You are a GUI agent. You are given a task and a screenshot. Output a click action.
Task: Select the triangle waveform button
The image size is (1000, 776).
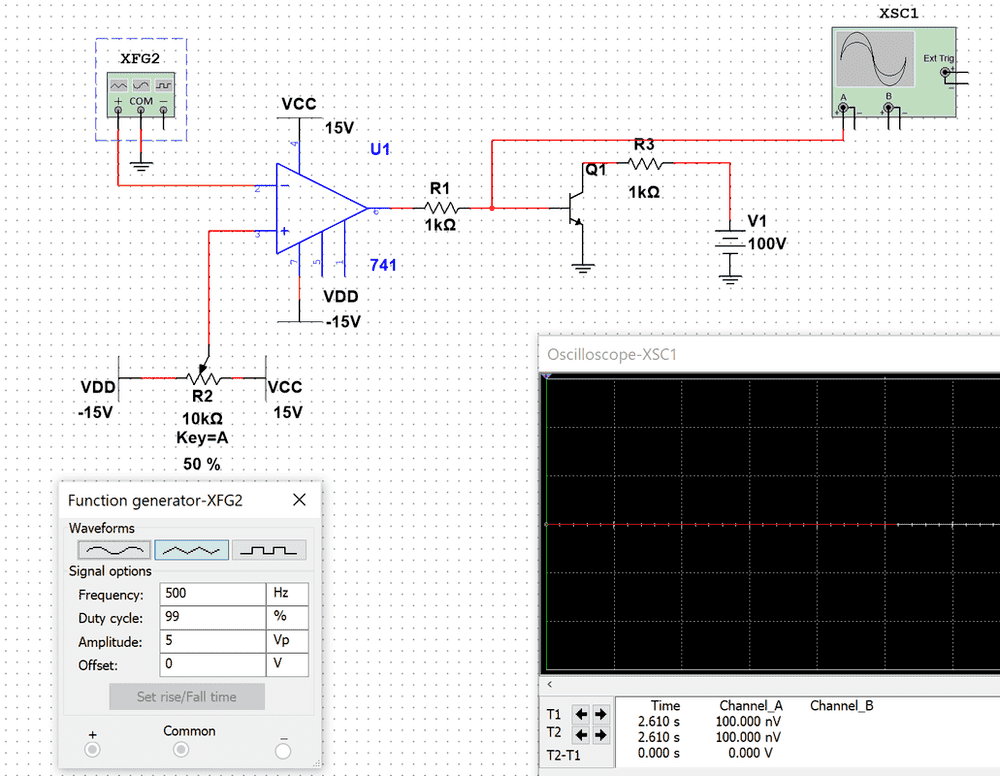192,550
